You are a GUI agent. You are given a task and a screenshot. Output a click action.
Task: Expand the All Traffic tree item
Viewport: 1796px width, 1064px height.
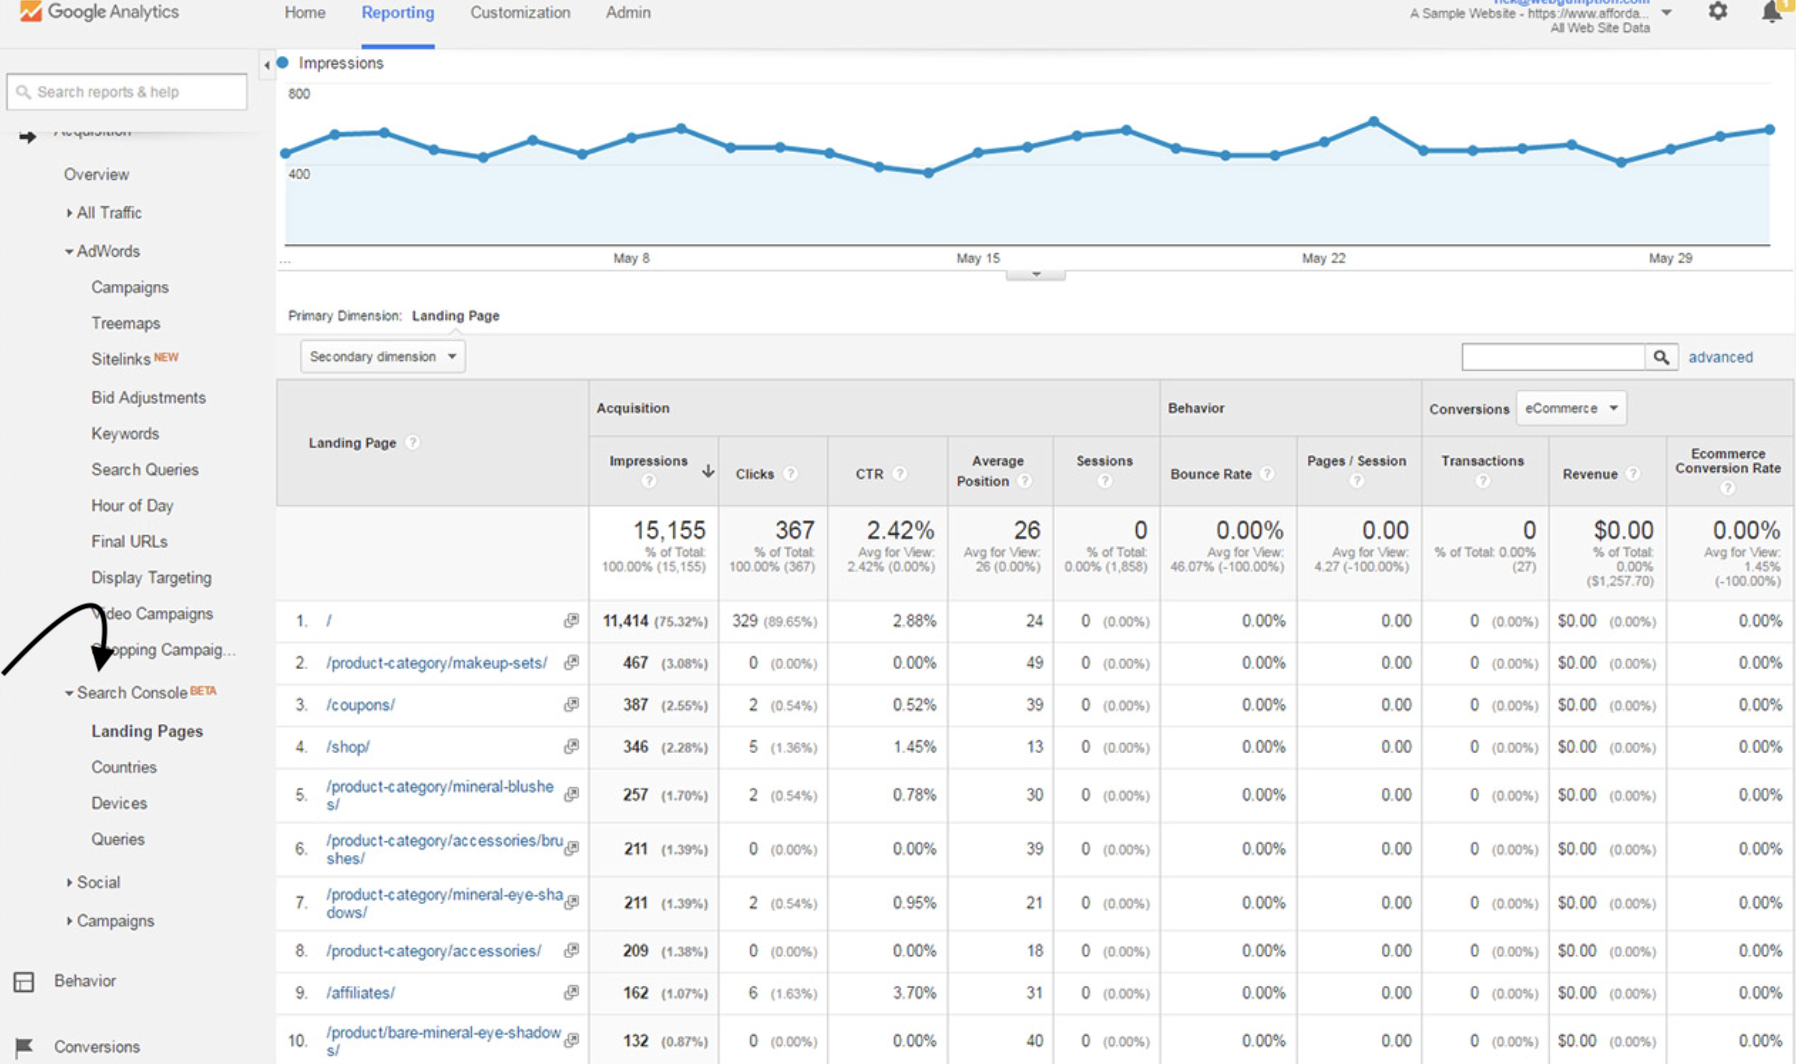coord(69,213)
